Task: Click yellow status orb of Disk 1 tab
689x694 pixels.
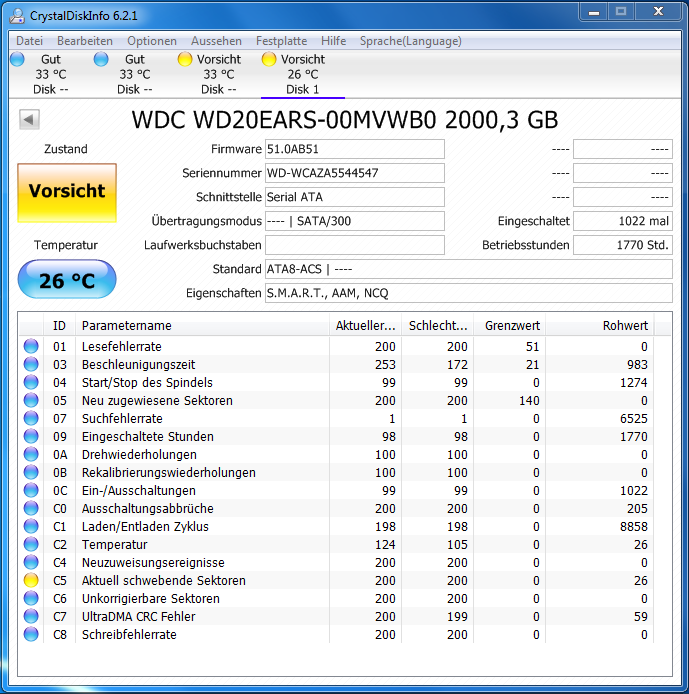Action: 269,59
